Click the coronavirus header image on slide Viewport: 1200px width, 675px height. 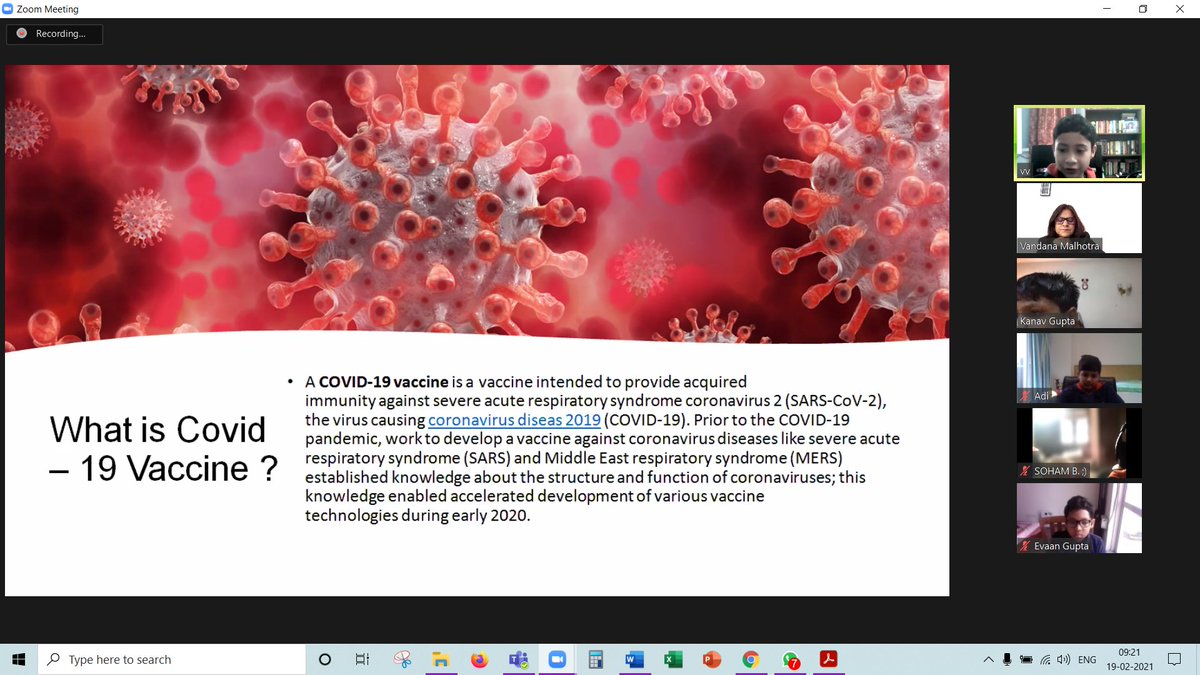click(477, 205)
